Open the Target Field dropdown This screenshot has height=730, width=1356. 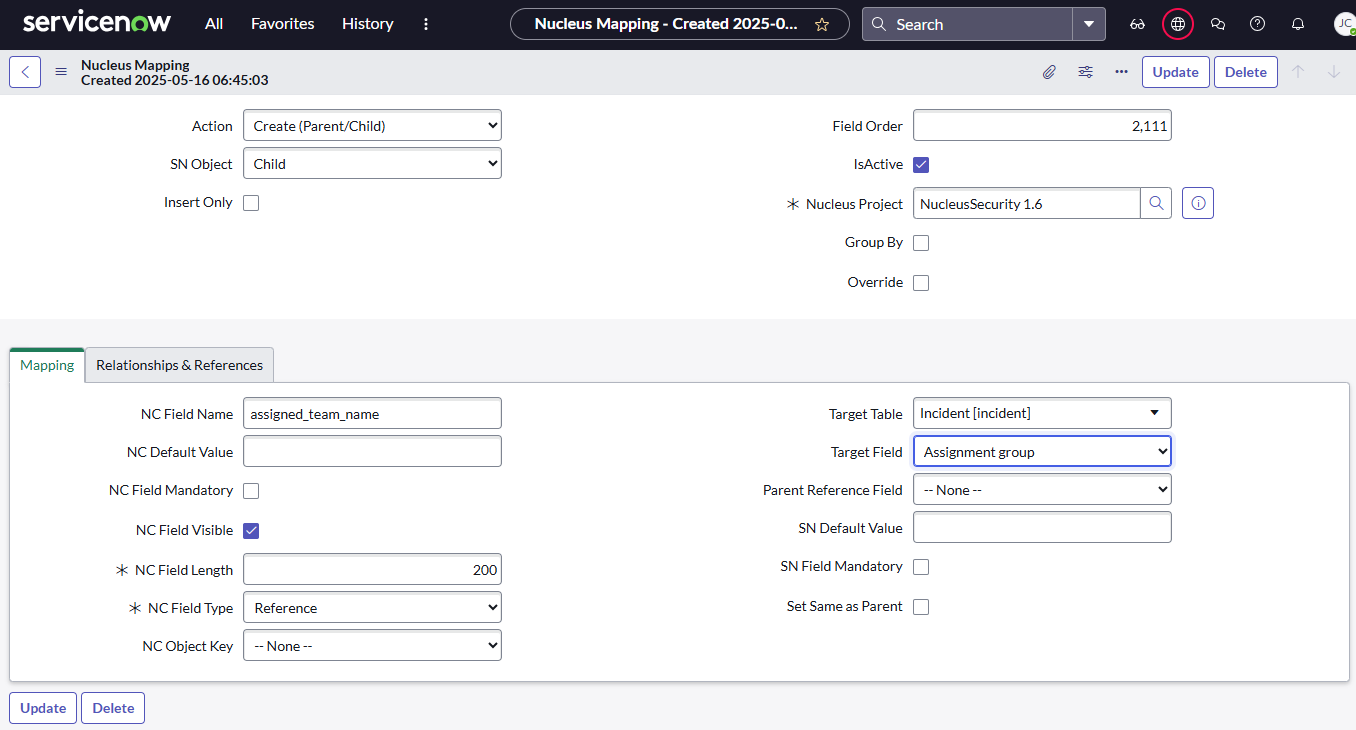[x=1042, y=452]
